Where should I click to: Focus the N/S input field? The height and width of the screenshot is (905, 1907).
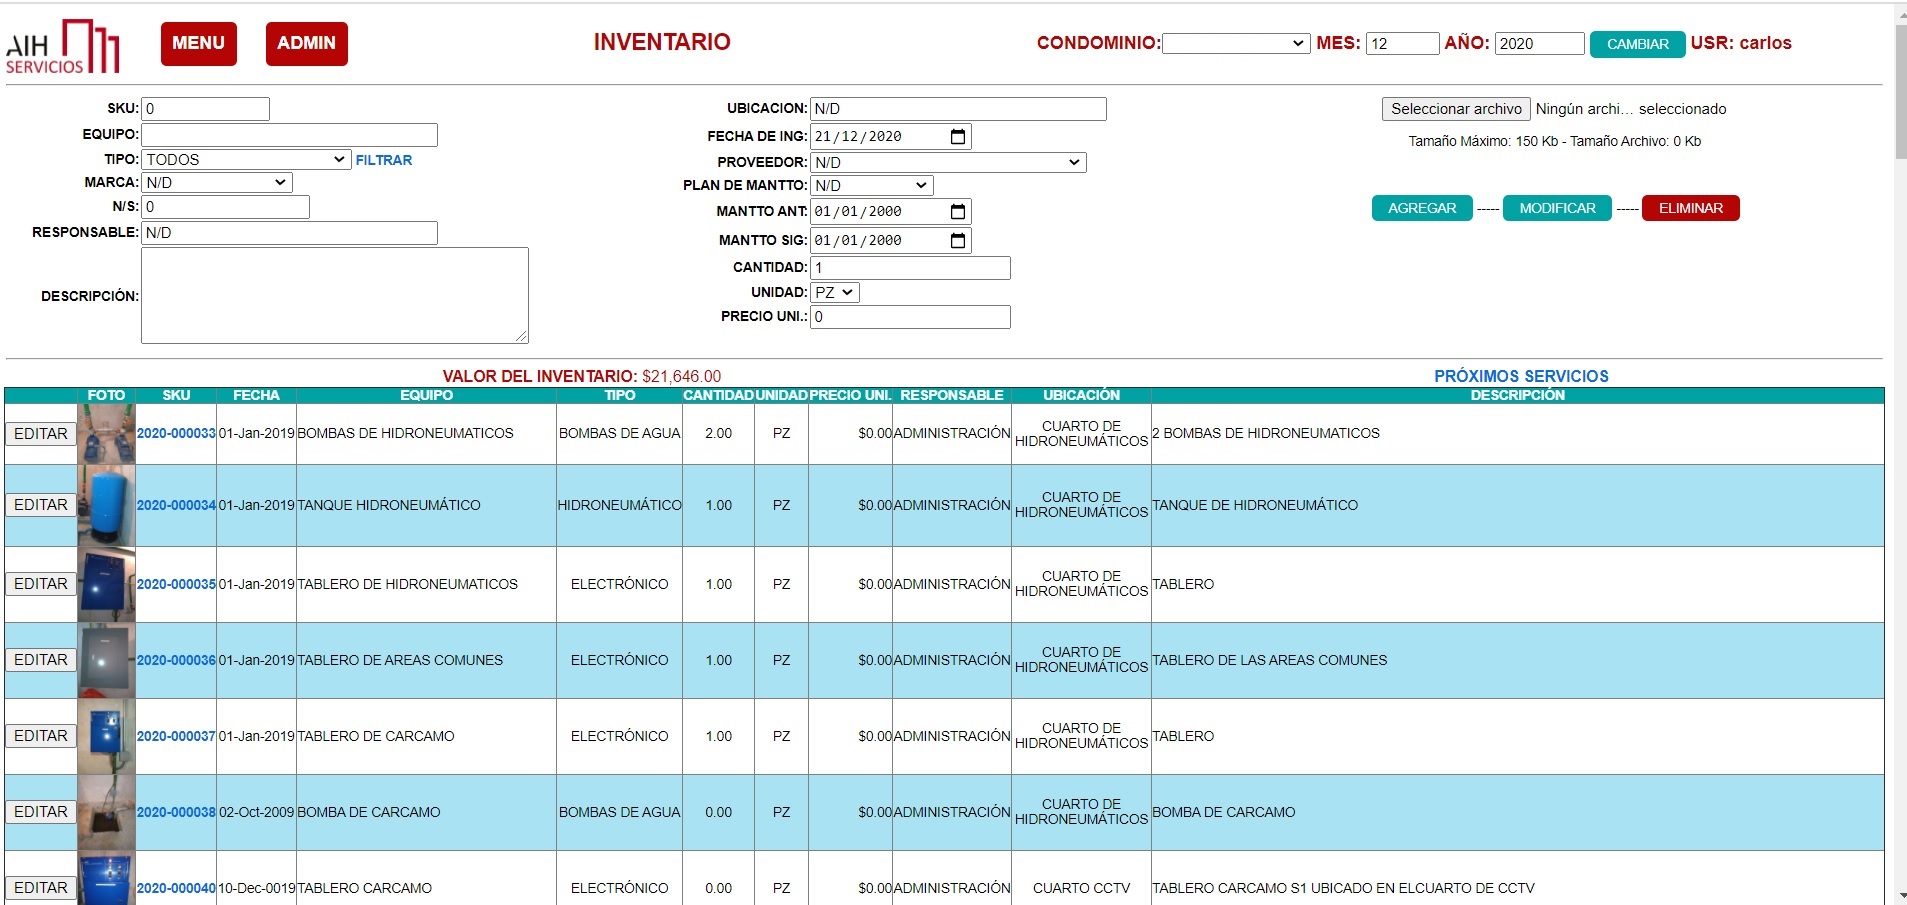click(225, 207)
